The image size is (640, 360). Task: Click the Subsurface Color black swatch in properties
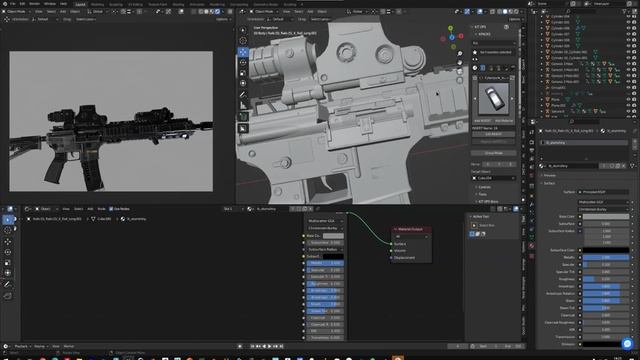[606, 250]
